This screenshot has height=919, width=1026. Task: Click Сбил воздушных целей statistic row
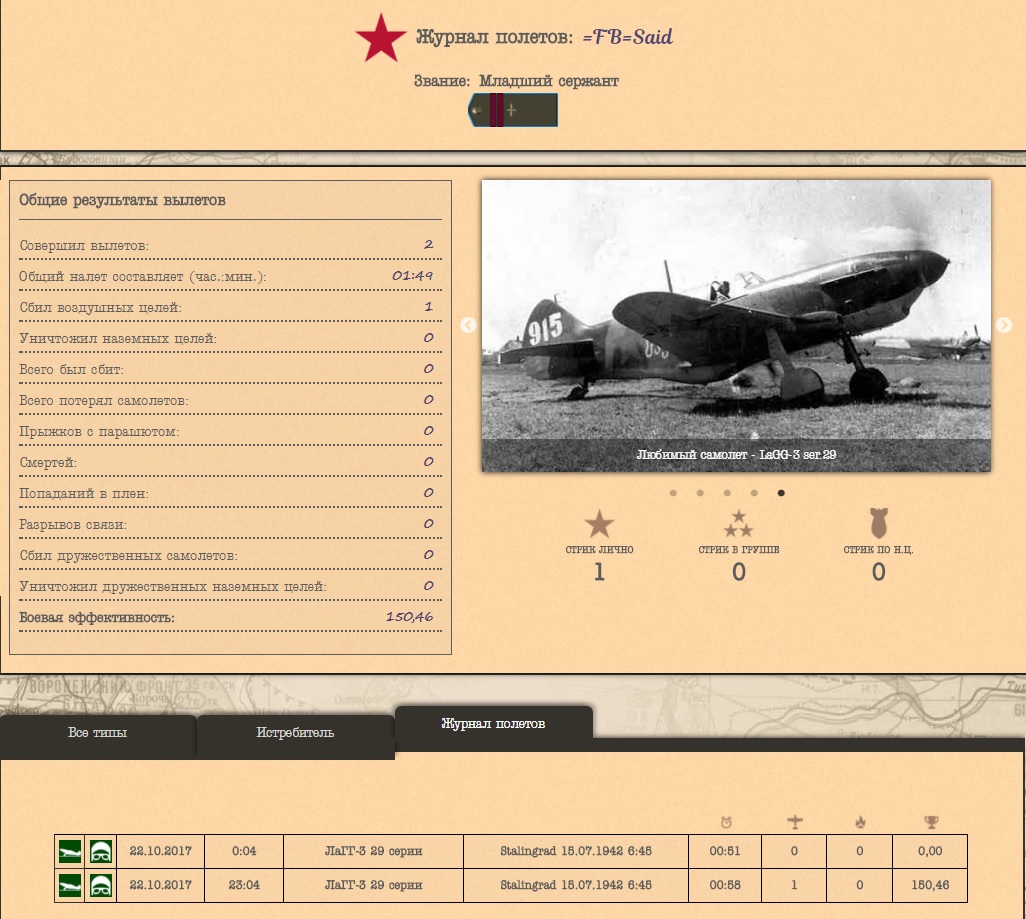[230, 308]
